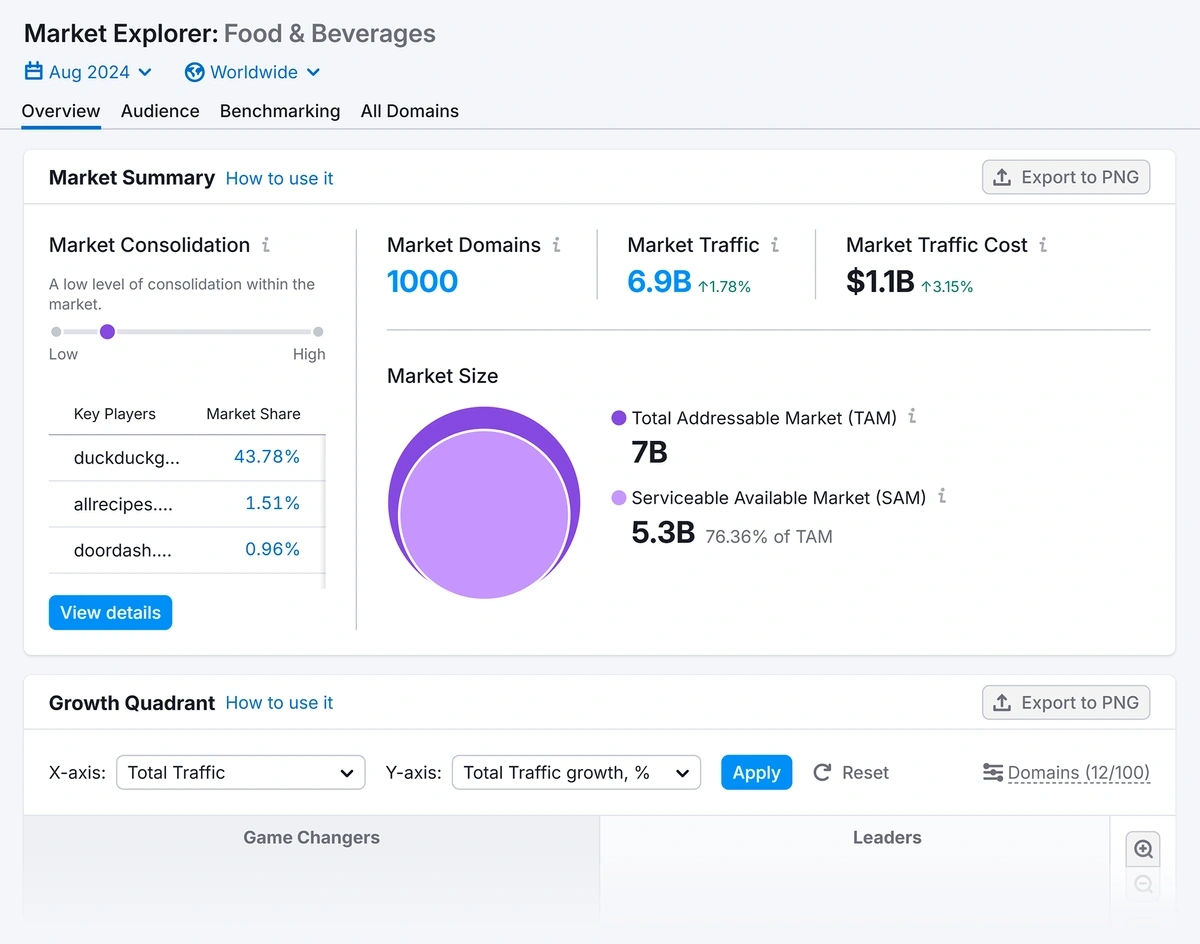This screenshot has height=944, width=1200.
Task: Select the doordash.... key player row
Action: coord(187,550)
